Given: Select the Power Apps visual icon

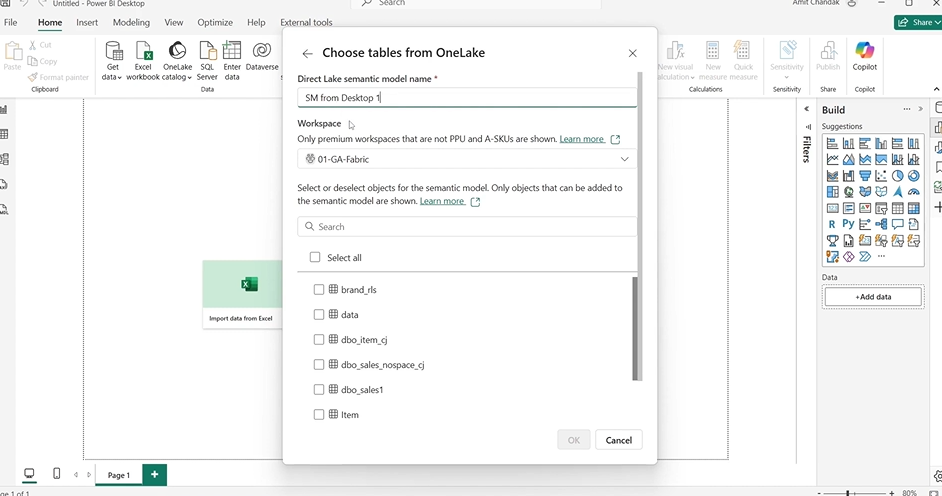Looking at the screenshot, I should click(848, 257).
